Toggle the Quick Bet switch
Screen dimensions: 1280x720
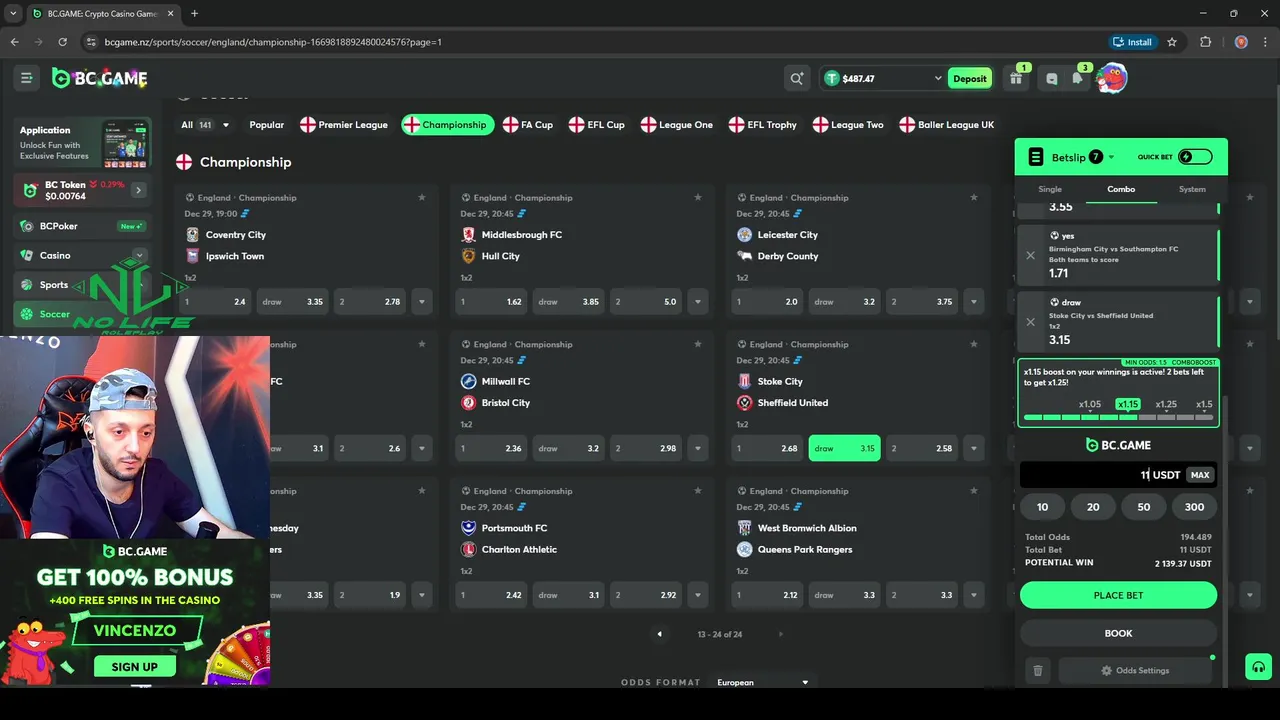1195,157
